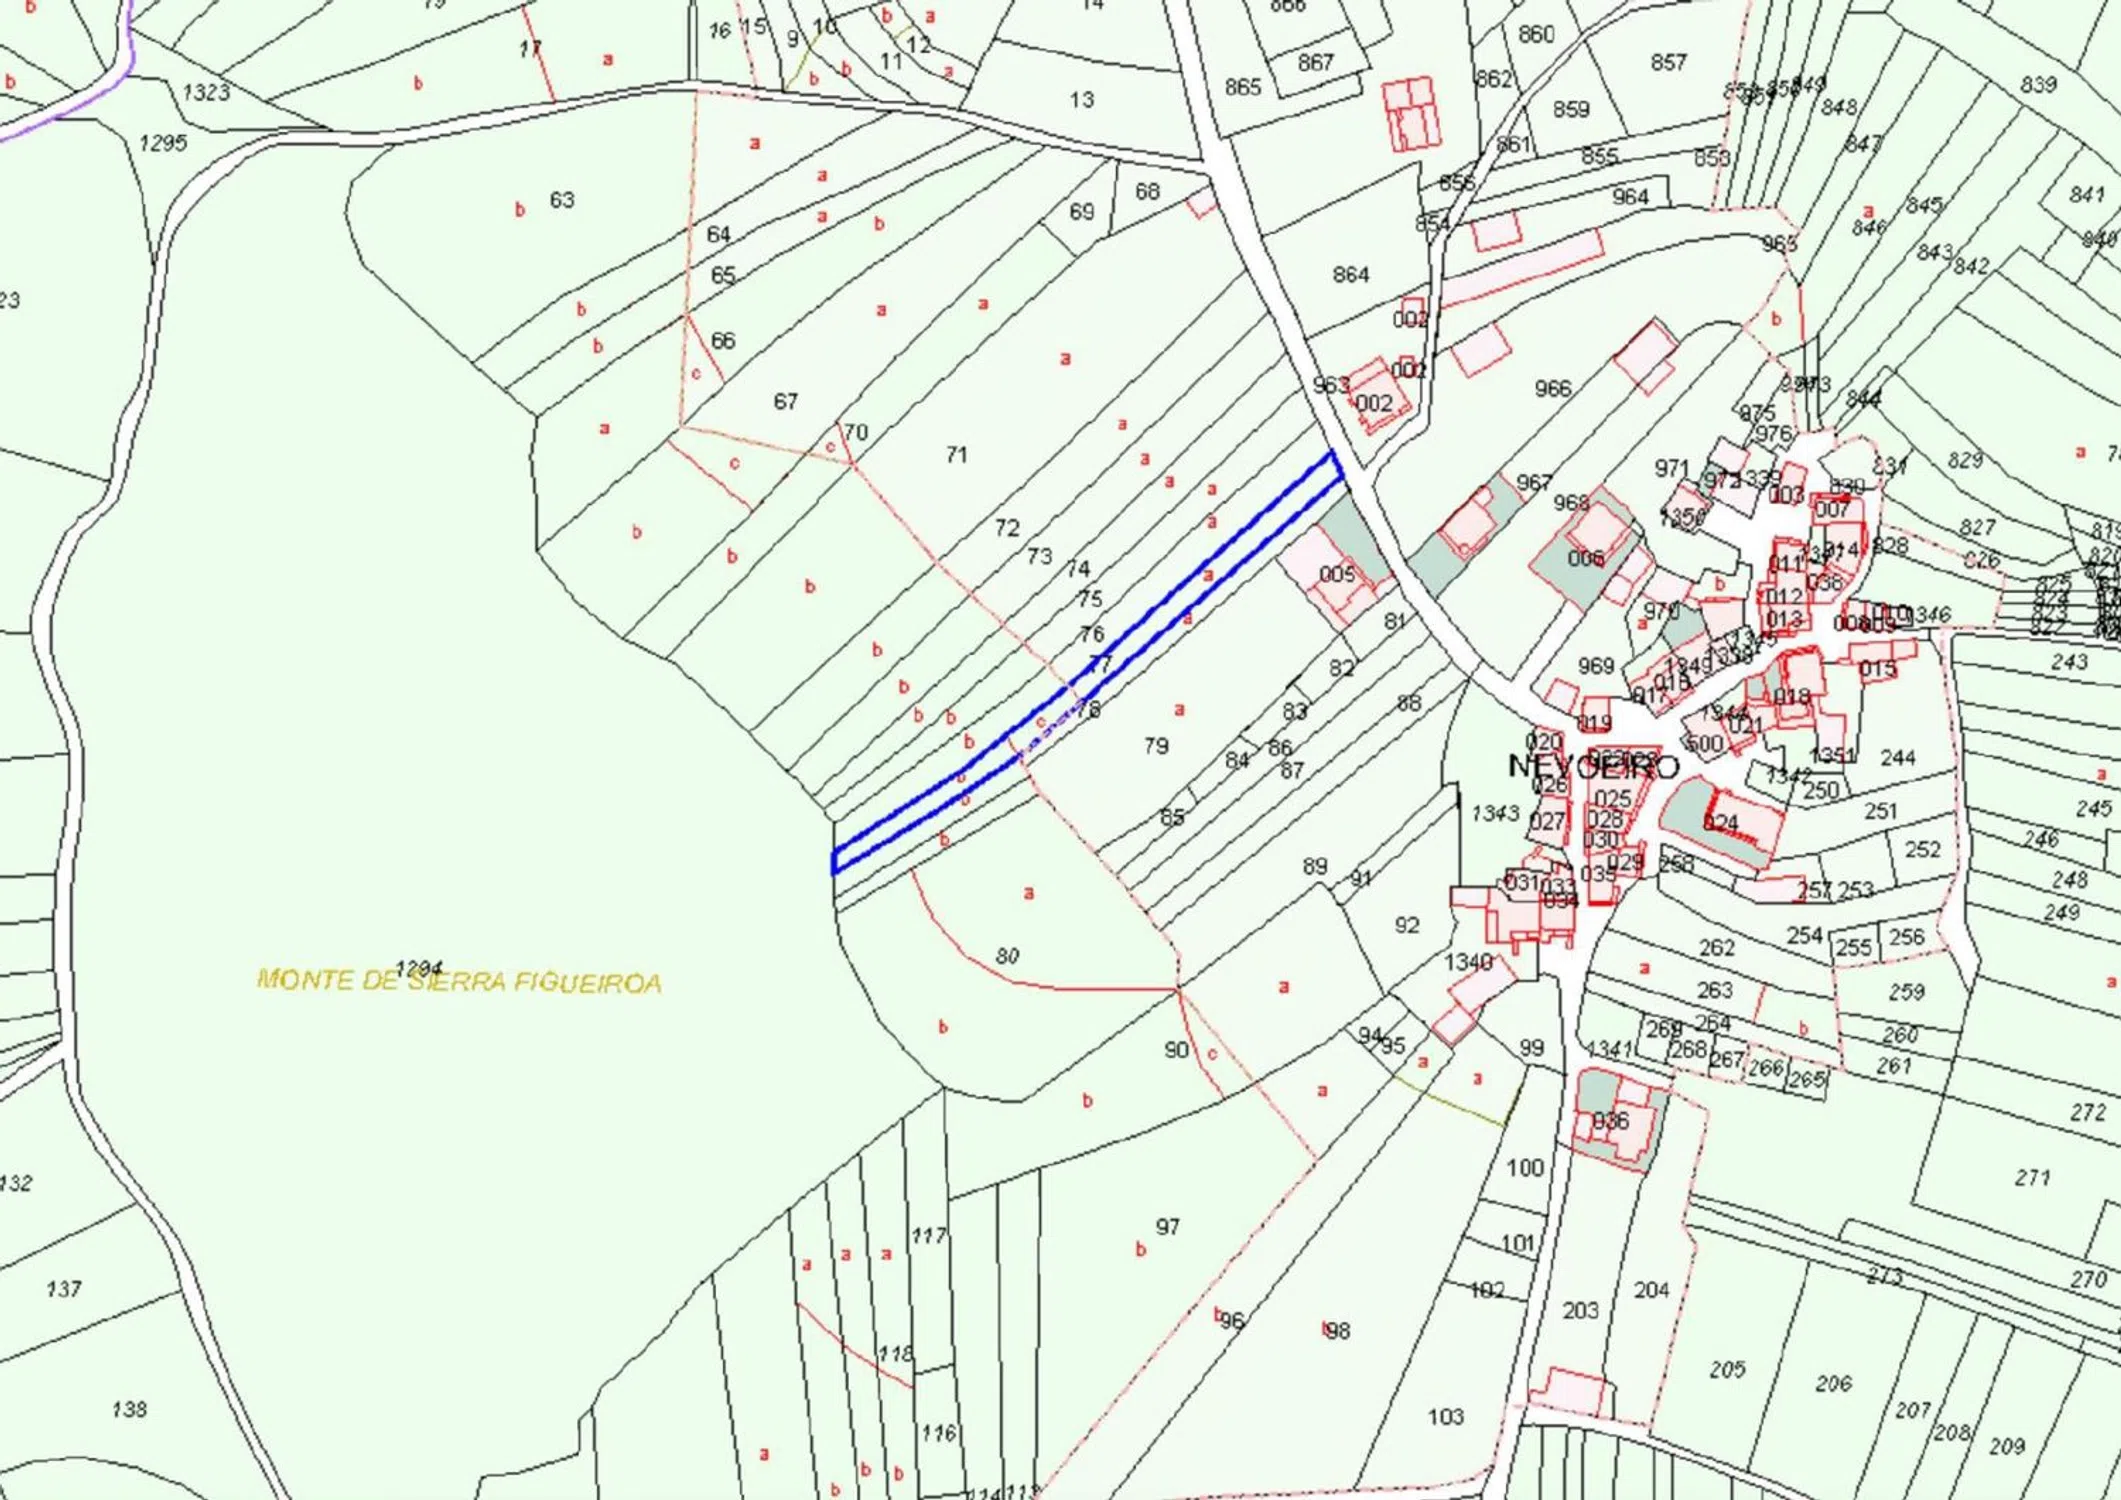2121x1500 pixels.
Task: Click on parcel 97 label
Action: (x=1167, y=1226)
